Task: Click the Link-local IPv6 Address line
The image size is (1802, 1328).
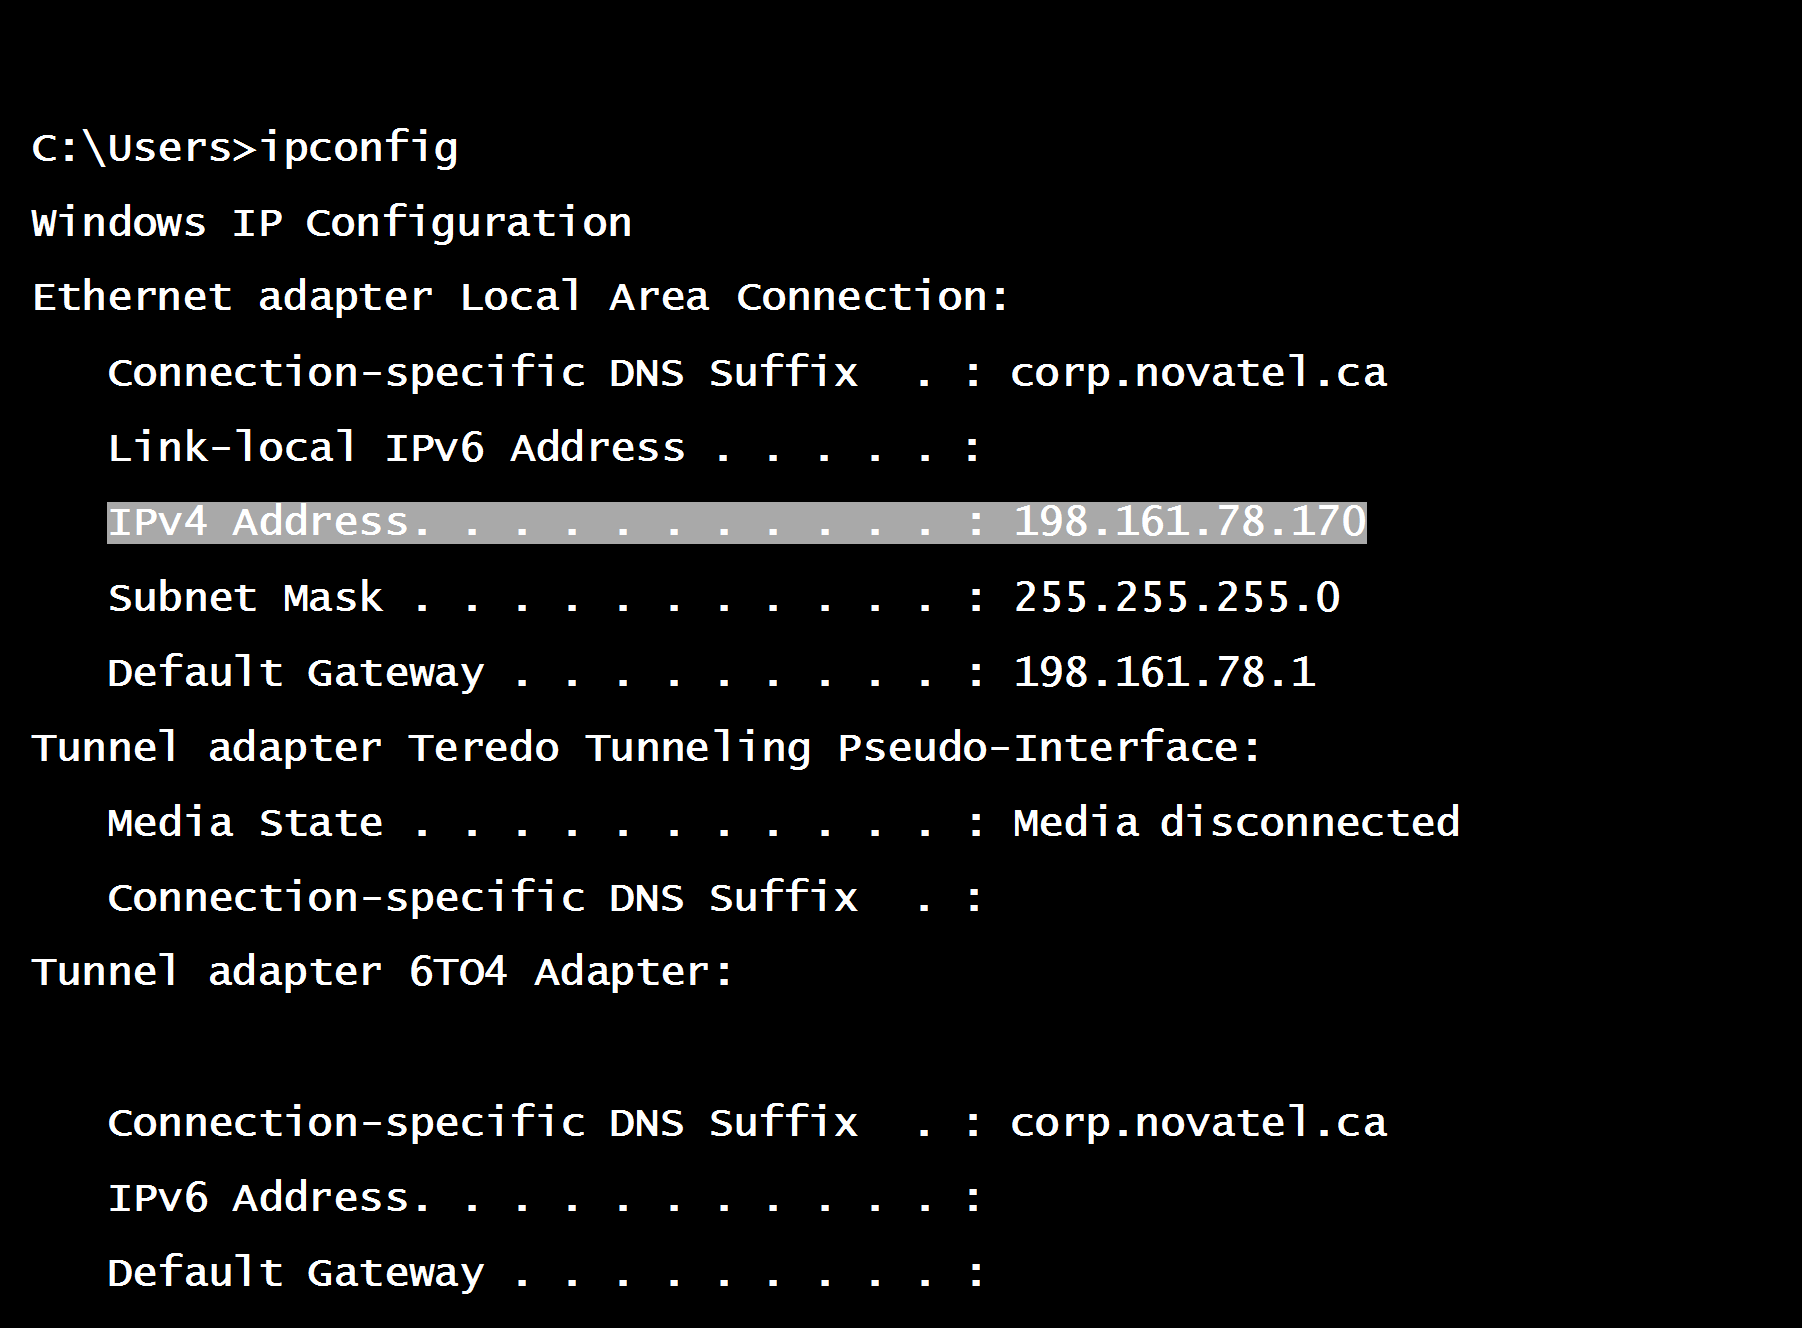Action: 545,447
